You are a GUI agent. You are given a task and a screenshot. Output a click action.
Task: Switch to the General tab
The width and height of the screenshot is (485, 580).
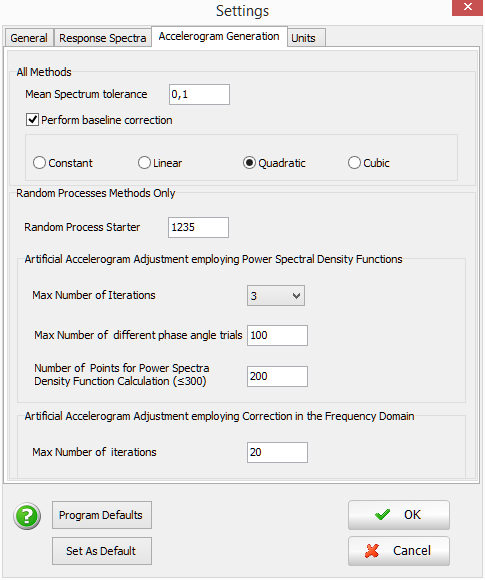[29, 38]
